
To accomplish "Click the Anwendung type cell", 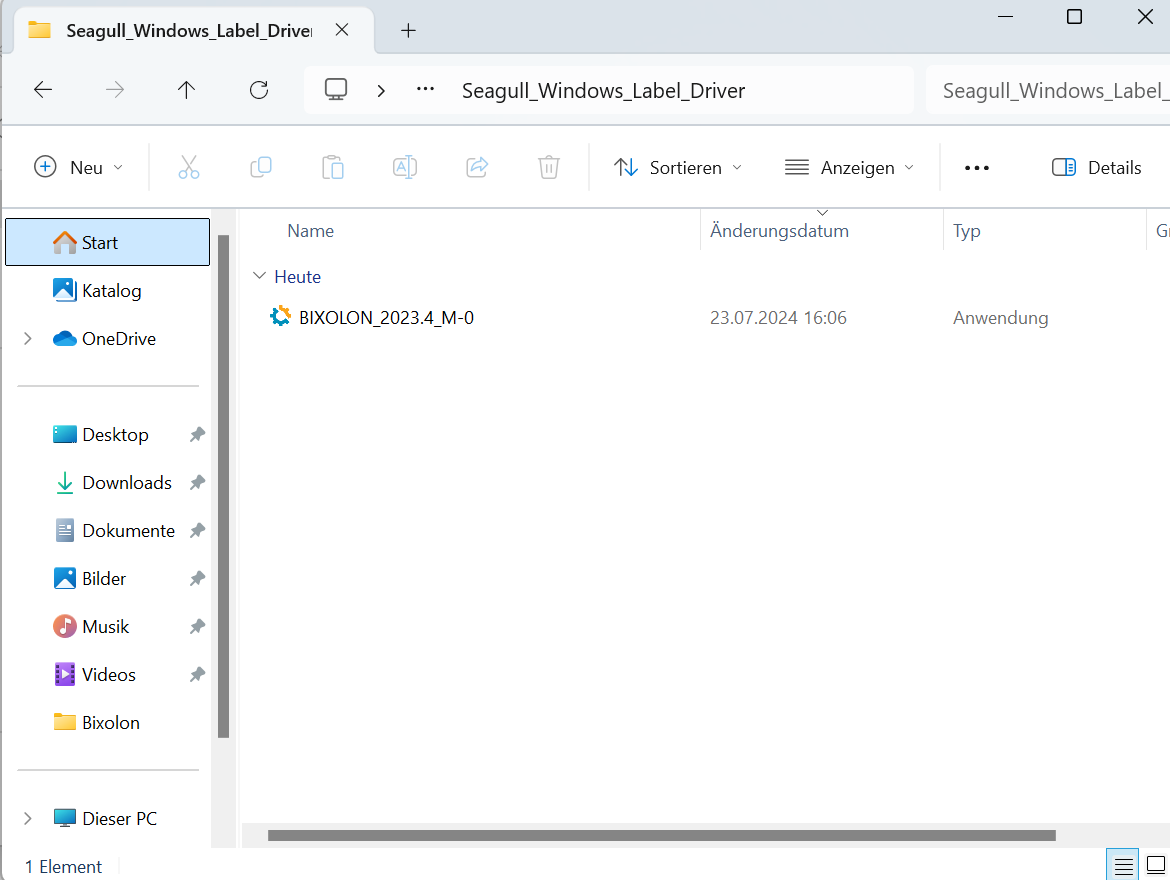I will pyautogui.click(x=1001, y=318).
